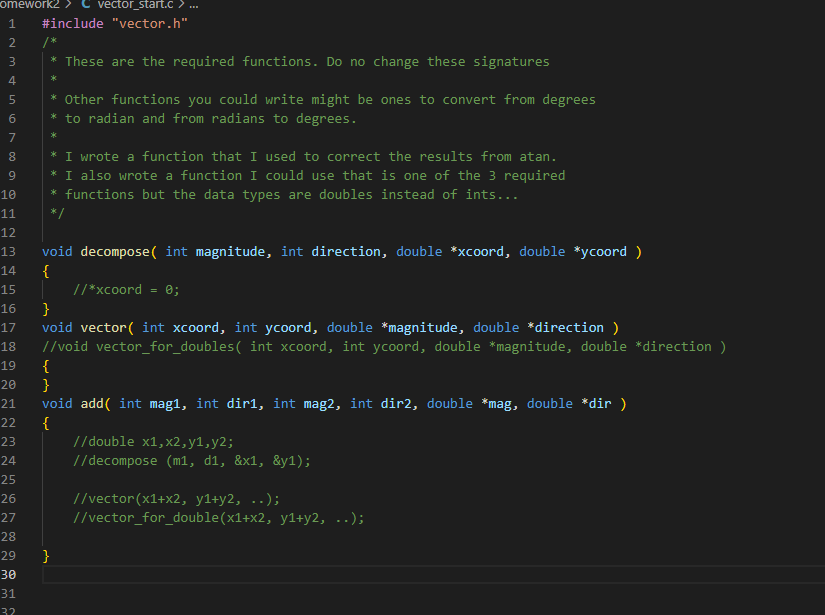Click the *dir parameter in add
This screenshot has height=615, width=825.
(596, 404)
